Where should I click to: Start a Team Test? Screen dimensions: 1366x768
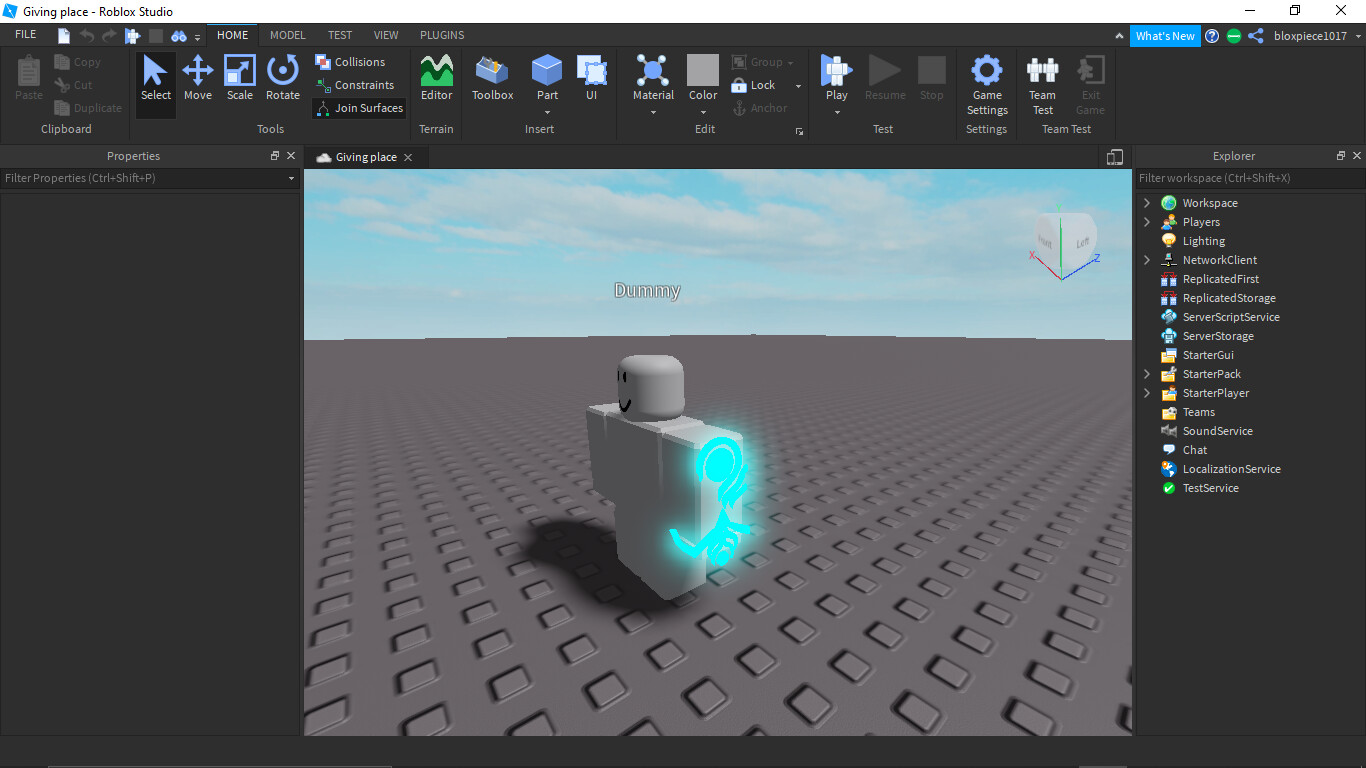pyautogui.click(x=1043, y=85)
